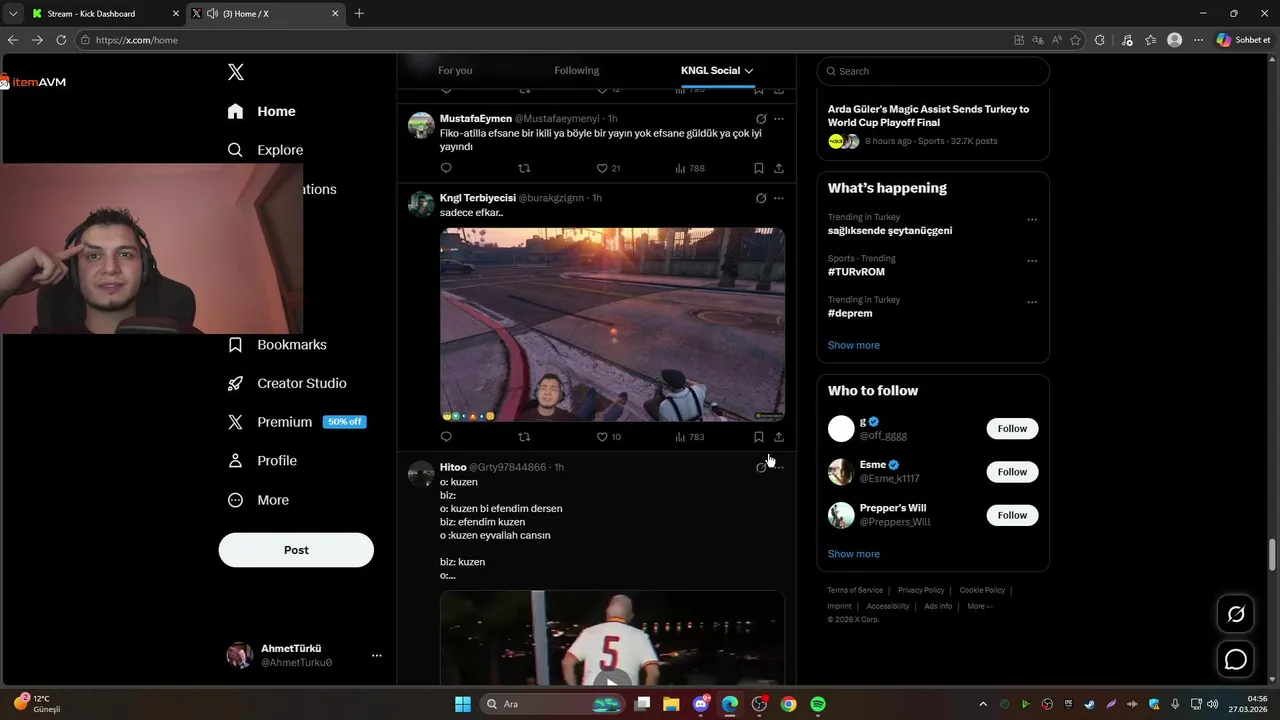Reply to MustafaEymen's post

(x=446, y=168)
